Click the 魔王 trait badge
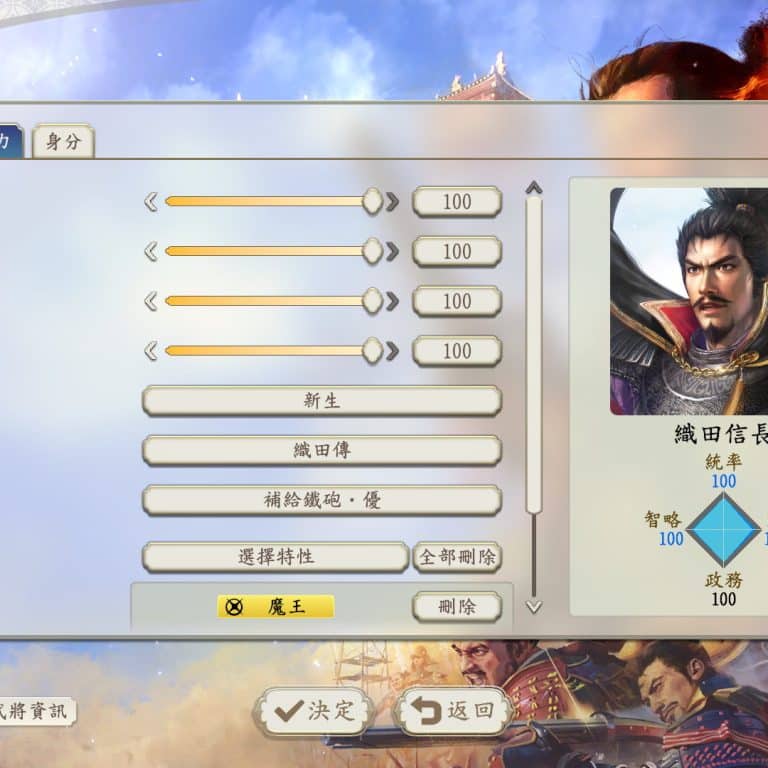 tap(276, 607)
